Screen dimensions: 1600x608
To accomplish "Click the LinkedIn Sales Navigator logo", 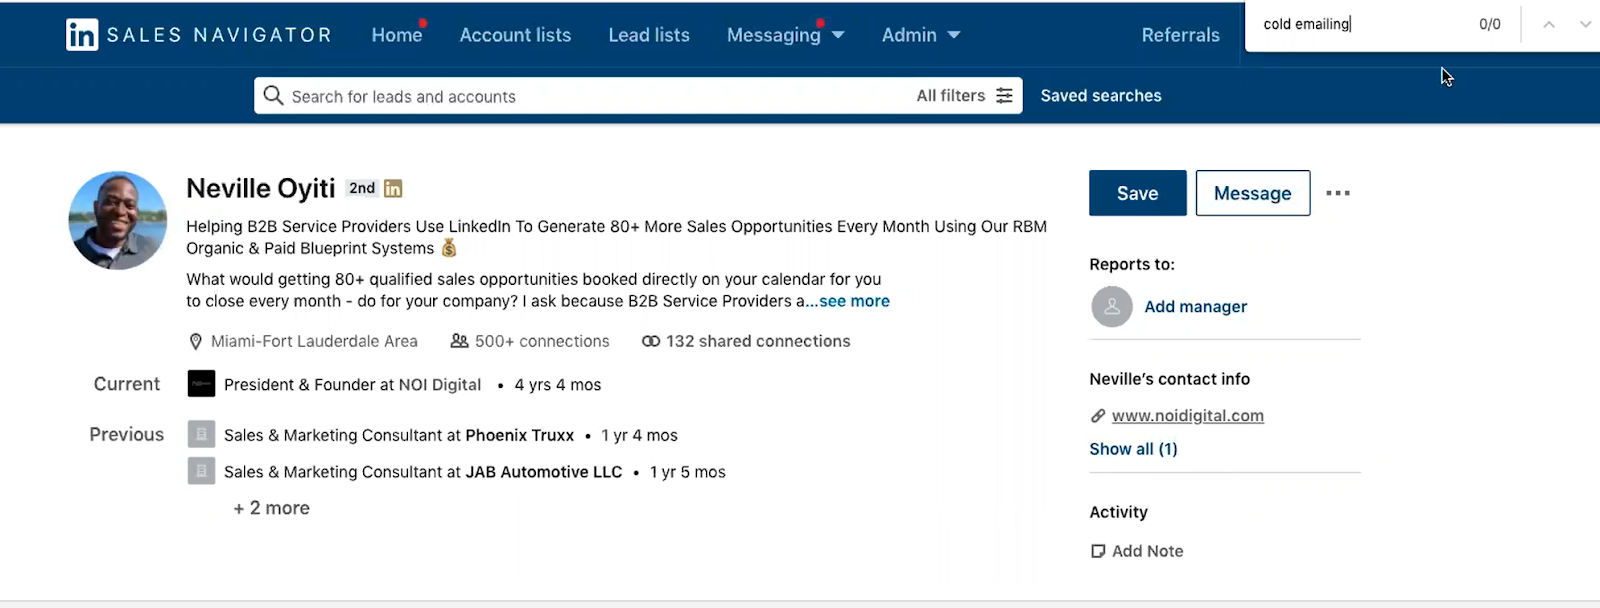I will [199, 35].
